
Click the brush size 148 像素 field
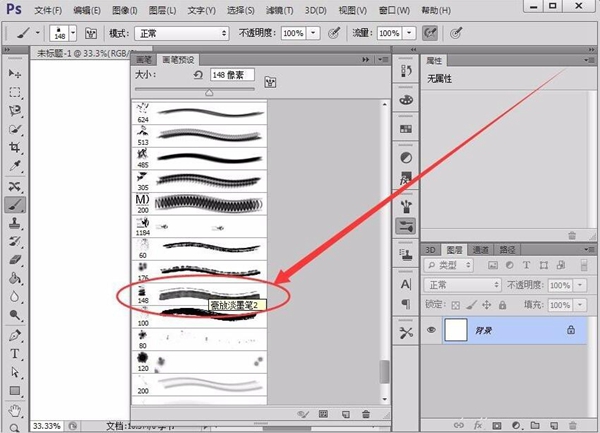click(x=232, y=75)
